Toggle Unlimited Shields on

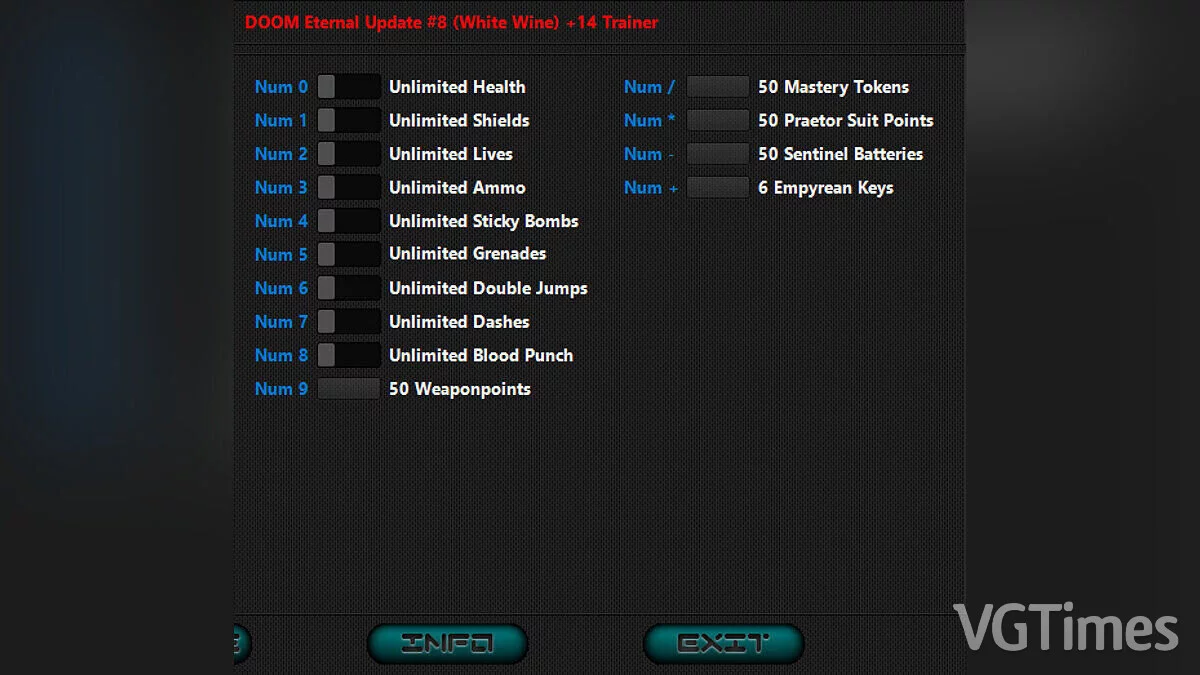coord(348,120)
